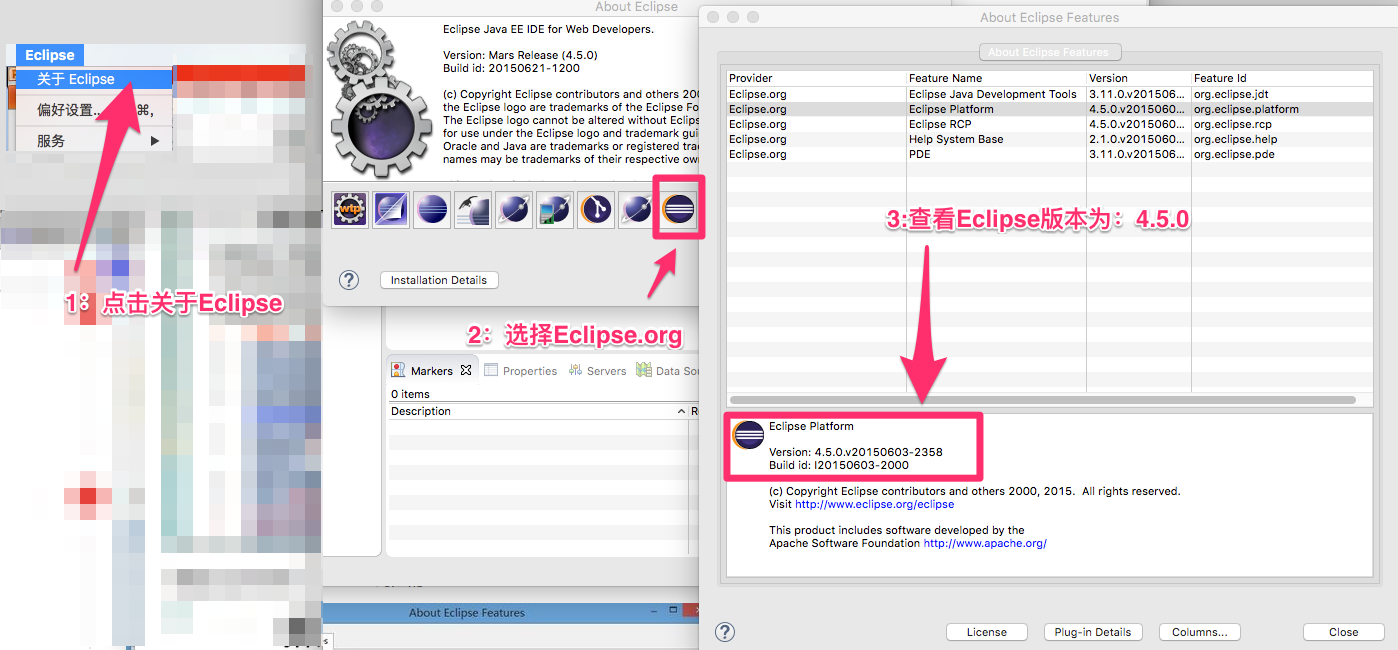Sort by the Version column header
The height and width of the screenshot is (650, 1398).
click(x=1138, y=78)
